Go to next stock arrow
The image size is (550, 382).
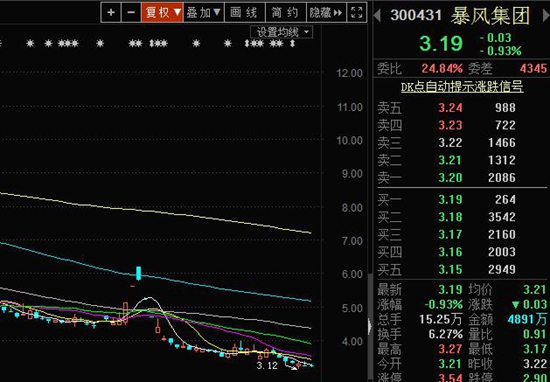546,15
